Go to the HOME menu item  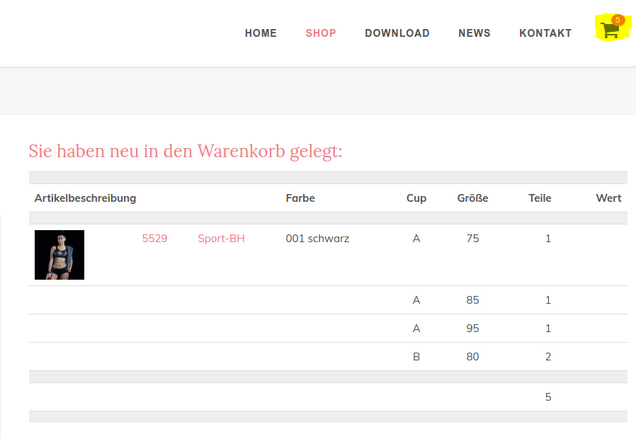coord(261,33)
